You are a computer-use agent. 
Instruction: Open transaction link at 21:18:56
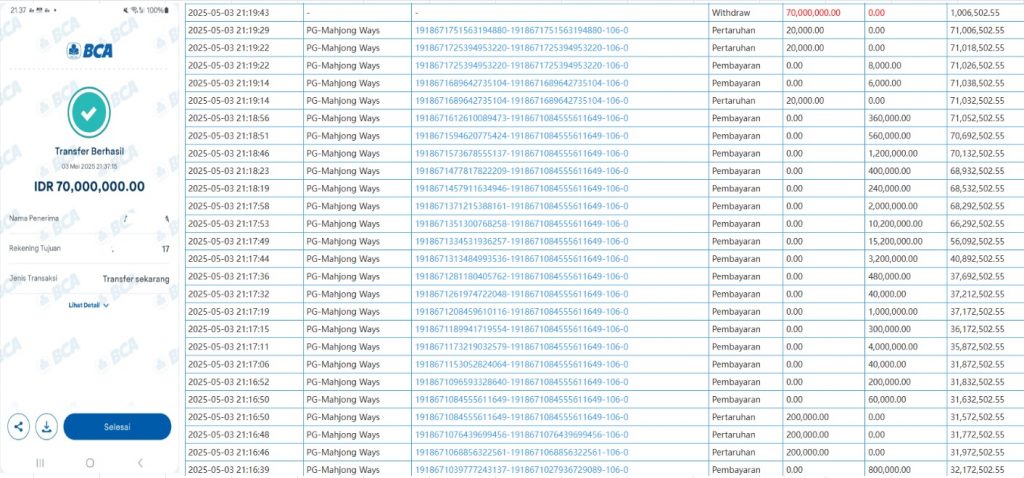pyautogui.click(x=522, y=118)
